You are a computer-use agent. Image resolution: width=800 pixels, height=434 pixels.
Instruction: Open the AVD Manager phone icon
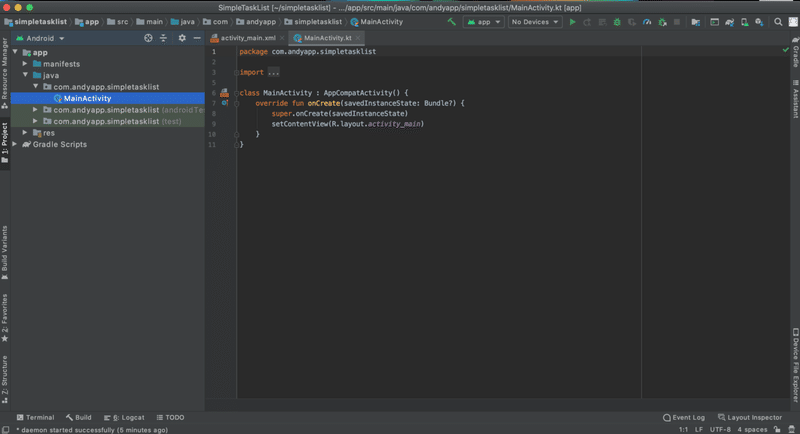744,22
